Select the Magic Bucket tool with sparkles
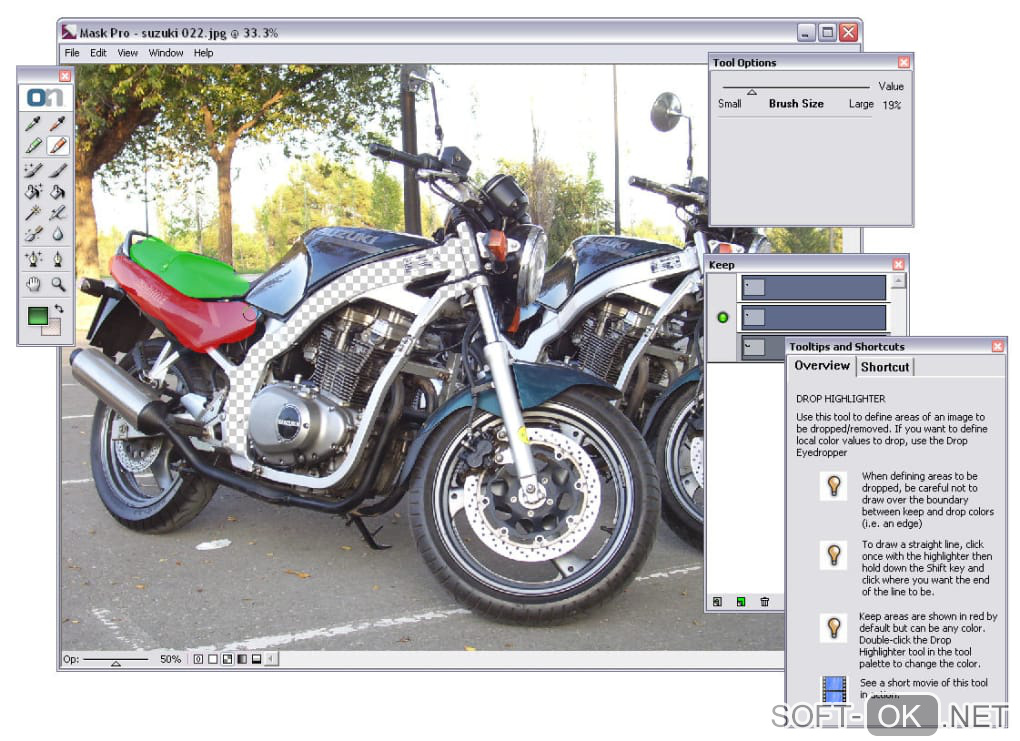Image resolution: width=1020 pixels, height=741 pixels. 33,191
